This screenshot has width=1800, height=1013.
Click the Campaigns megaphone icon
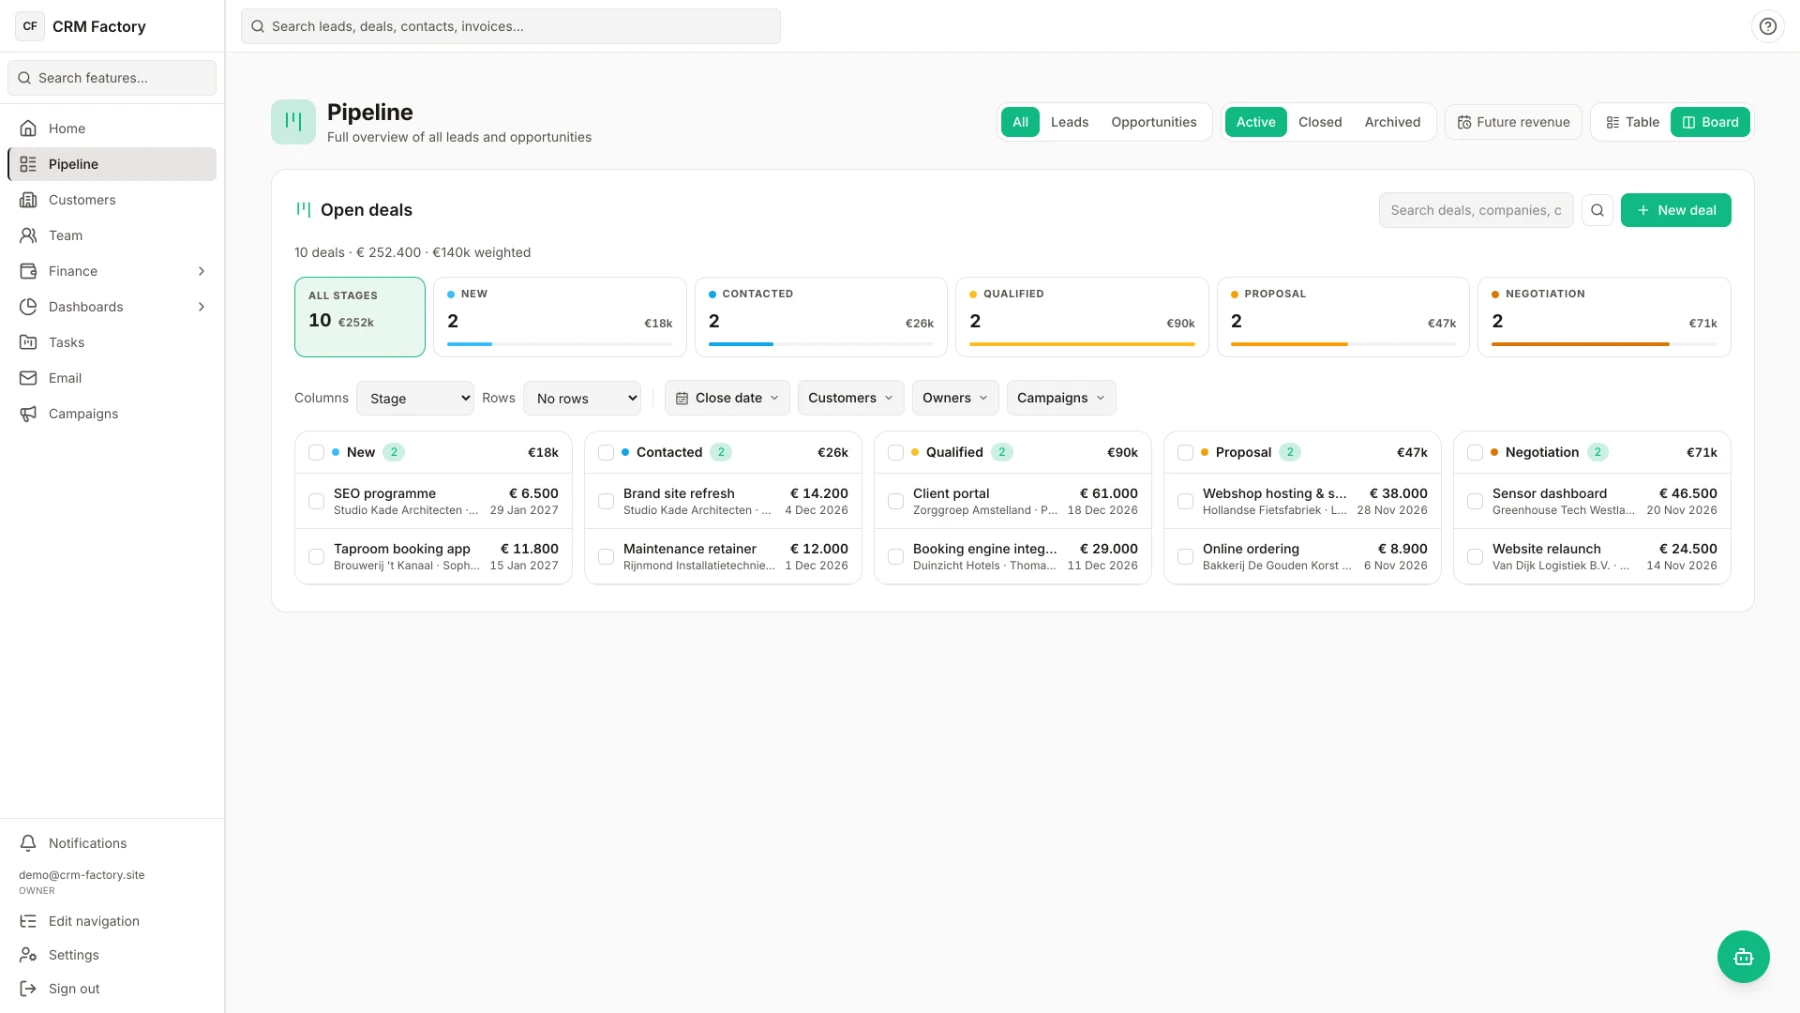pos(28,414)
